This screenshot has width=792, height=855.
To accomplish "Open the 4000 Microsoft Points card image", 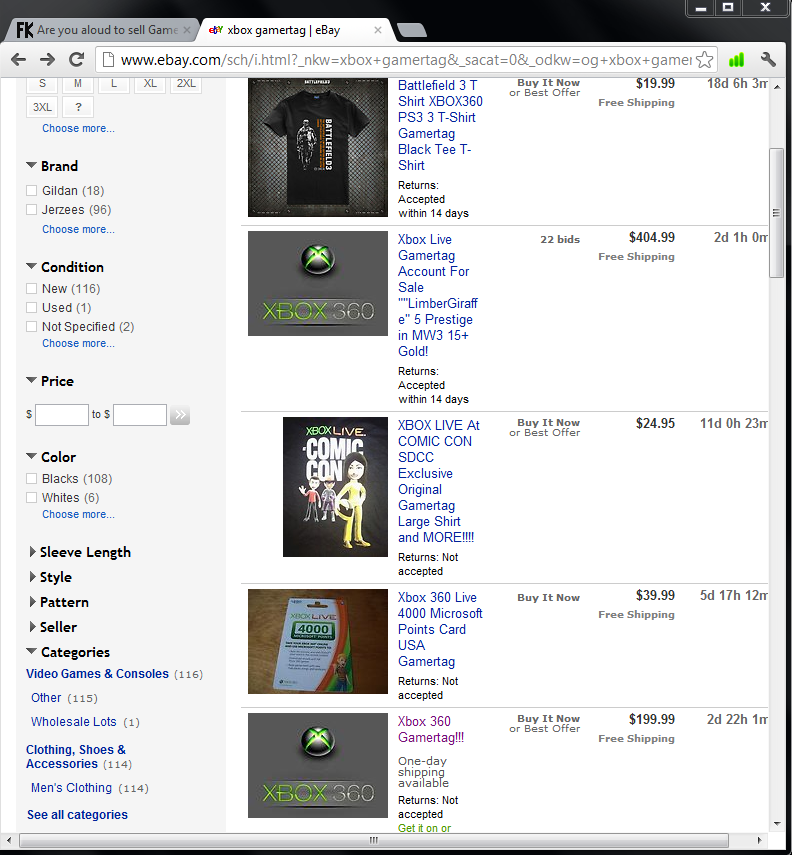I will pyautogui.click(x=317, y=641).
